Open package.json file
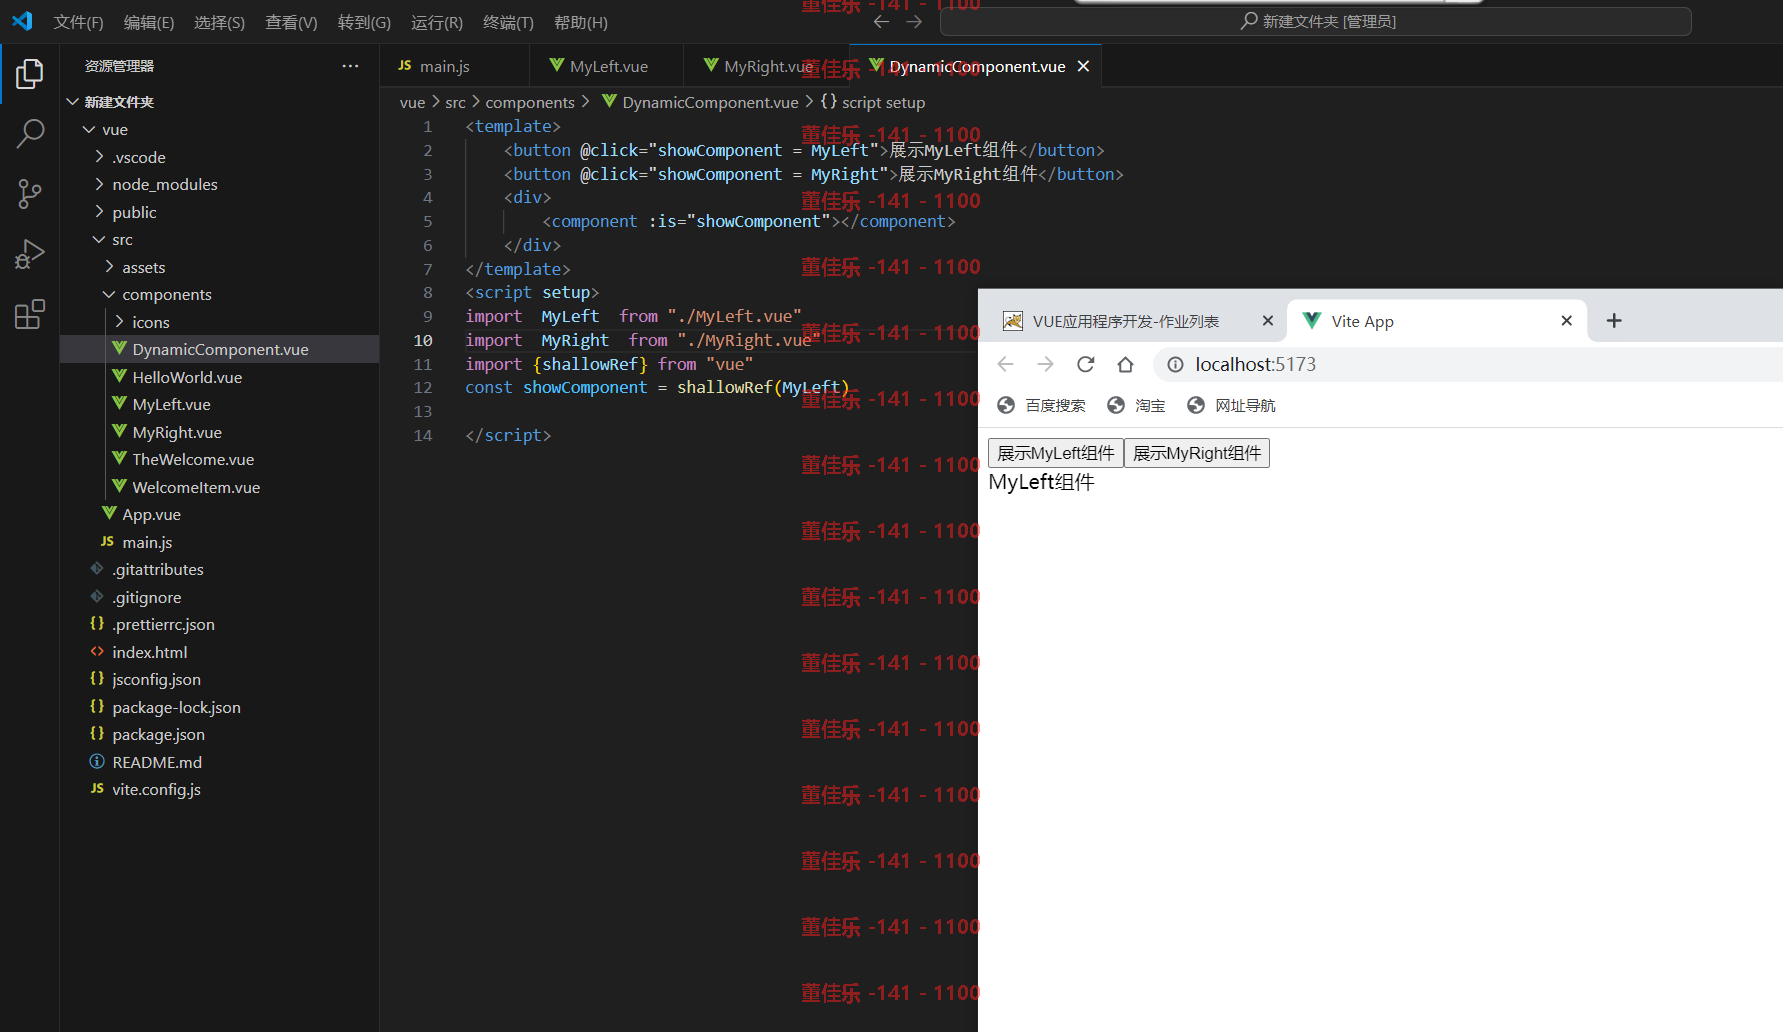The image size is (1783, 1032). pyautogui.click(x=219, y=735)
